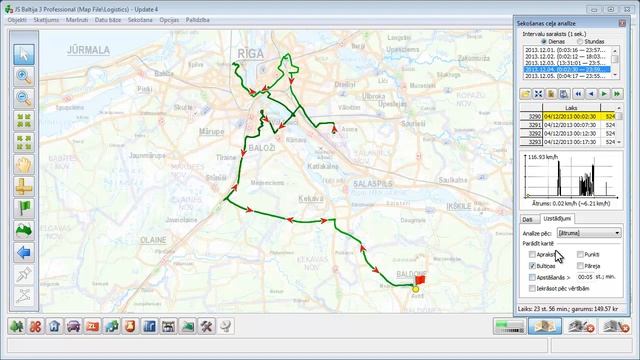Open the folder icon in analysis panel
Viewport: 640px width, 360px height.
525,94
